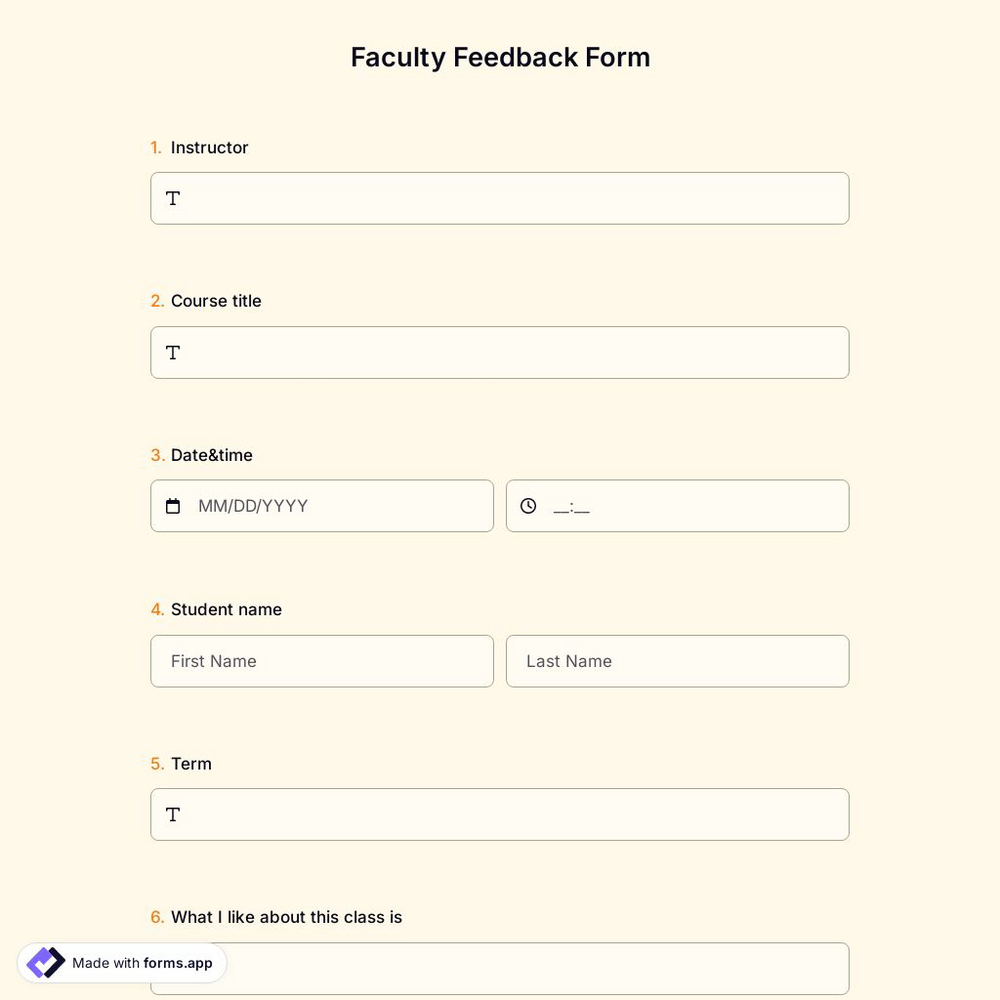Image resolution: width=1000 pixels, height=1000 pixels.
Task: Click the clock icon in the time field
Action: 528,505
